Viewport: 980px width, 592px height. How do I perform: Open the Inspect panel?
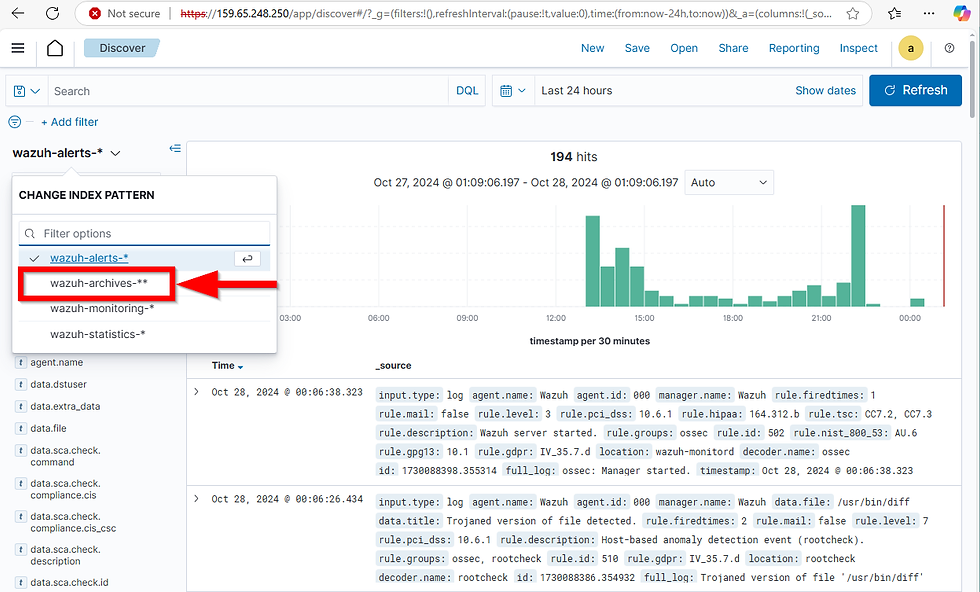858,48
